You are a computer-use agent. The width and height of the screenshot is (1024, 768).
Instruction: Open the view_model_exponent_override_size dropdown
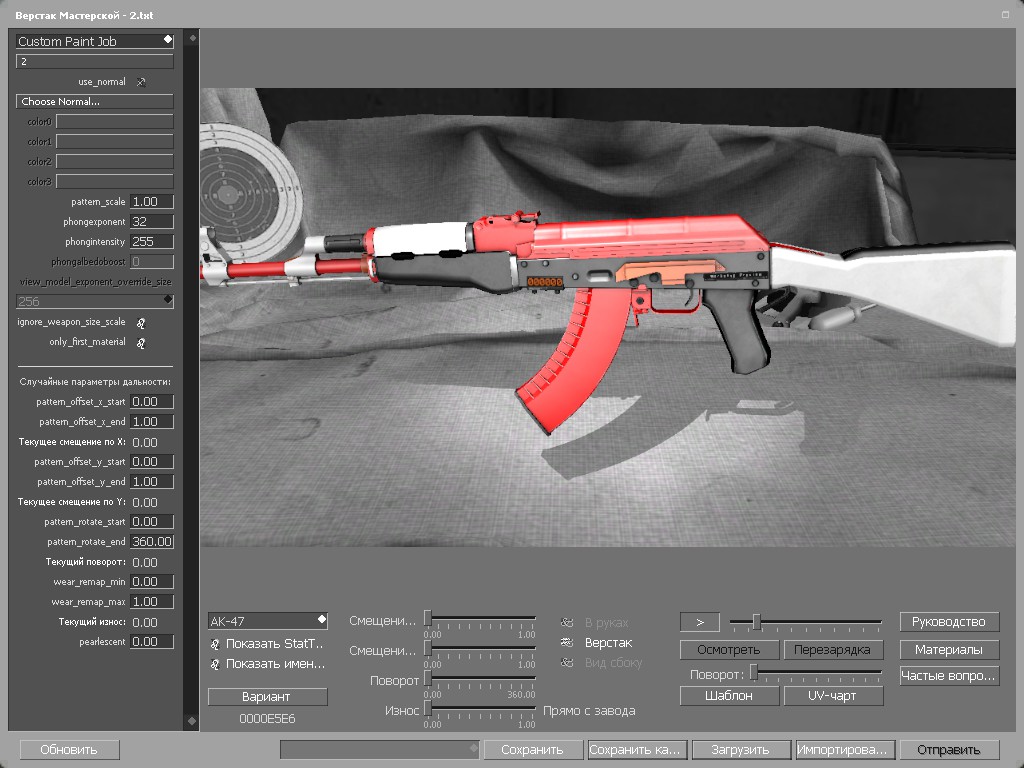95,301
